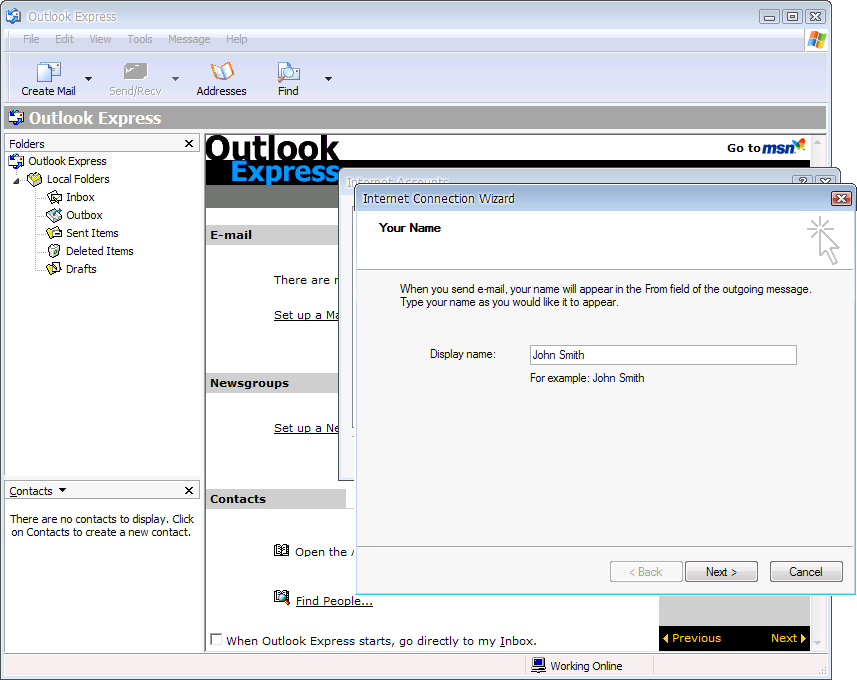Cancel the Internet Connection Wizard

click(806, 572)
